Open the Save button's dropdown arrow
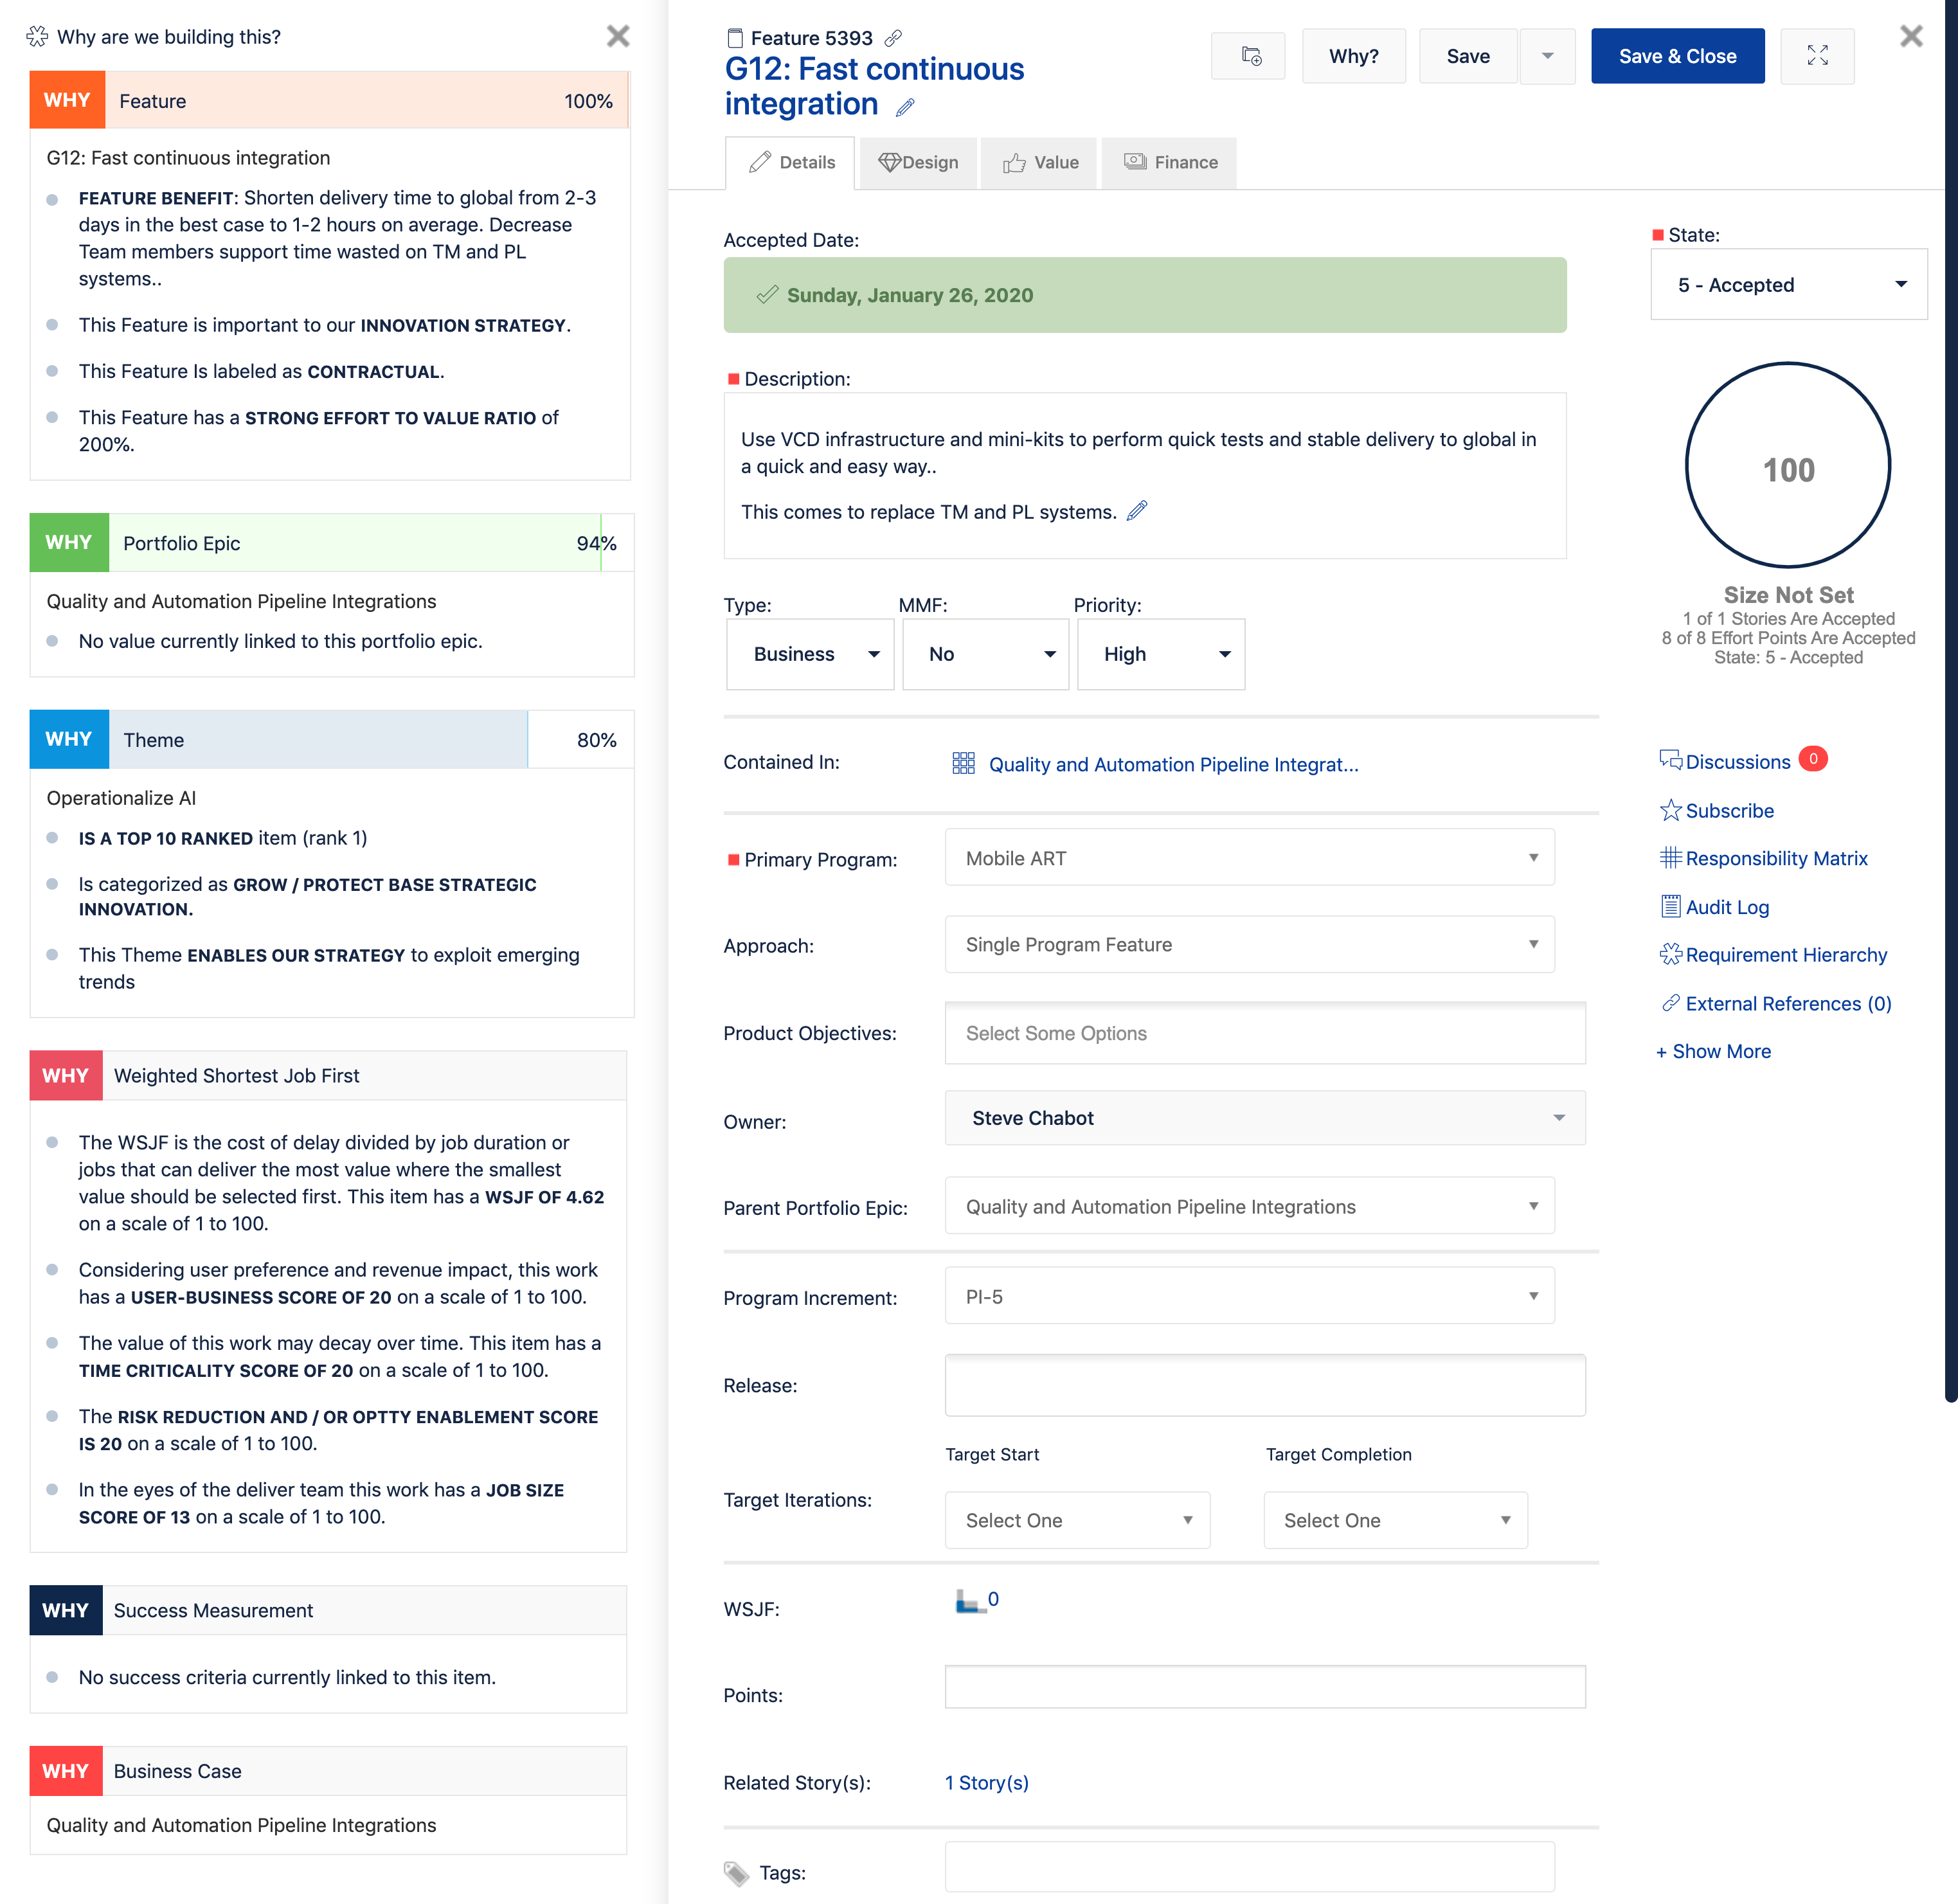Image resolution: width=1958 pixels, height=1904 pixels. pos(1547,56)
